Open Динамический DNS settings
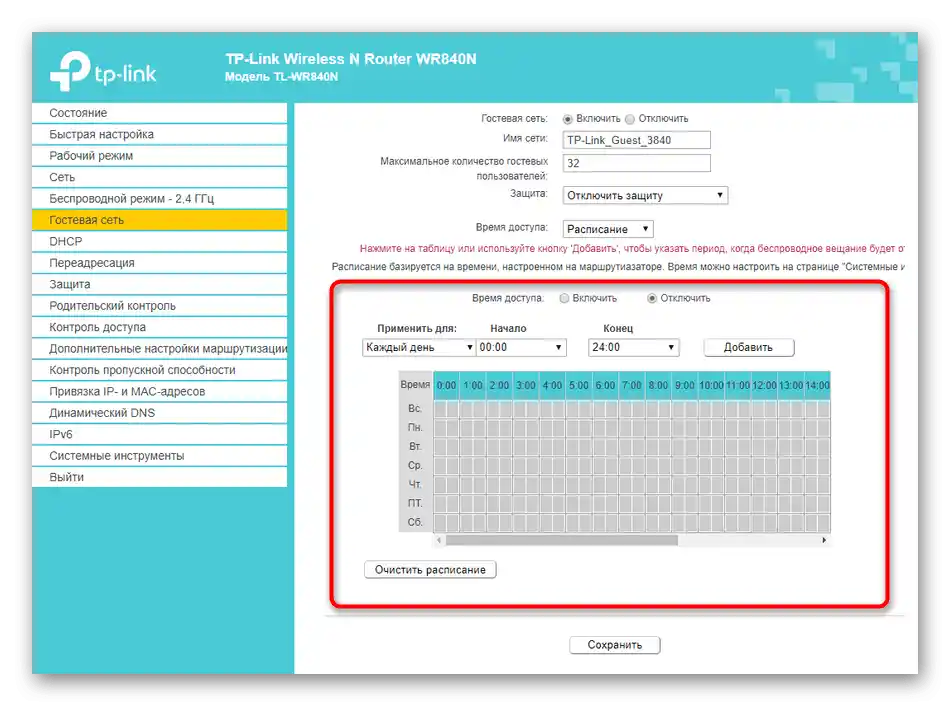This screenshot has height=706, width=950. click(159, 413)
